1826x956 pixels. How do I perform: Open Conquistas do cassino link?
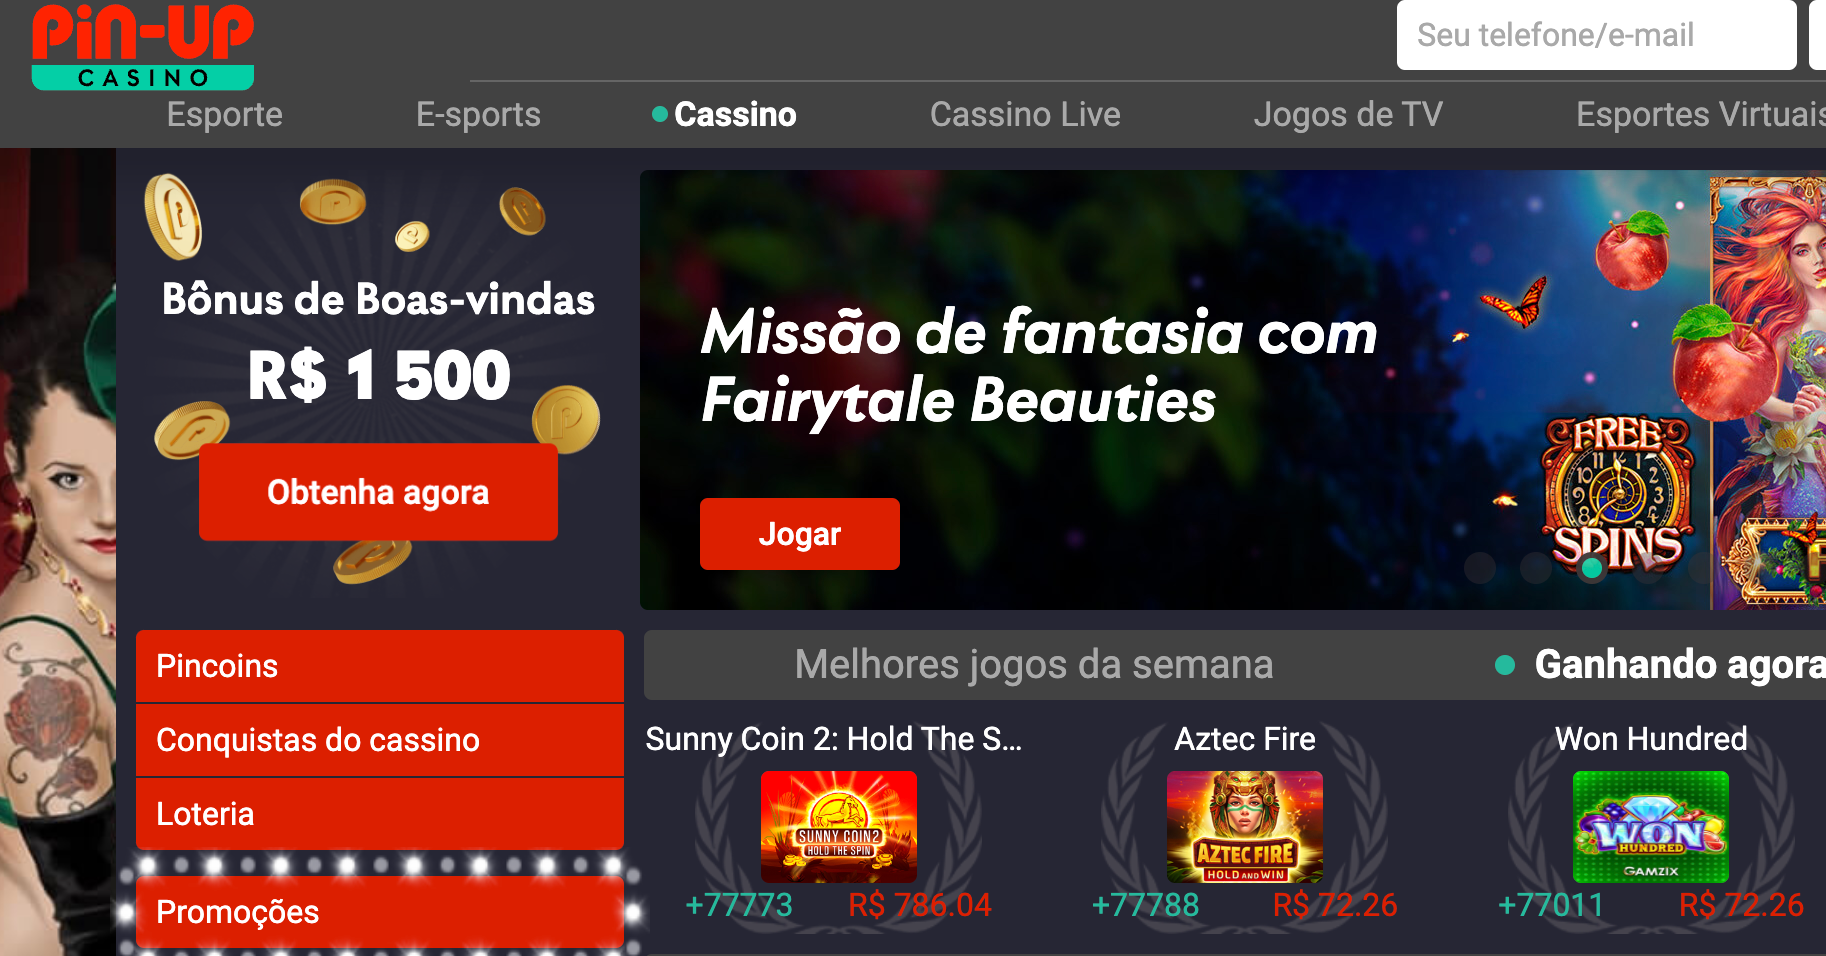tap(380, 740)
